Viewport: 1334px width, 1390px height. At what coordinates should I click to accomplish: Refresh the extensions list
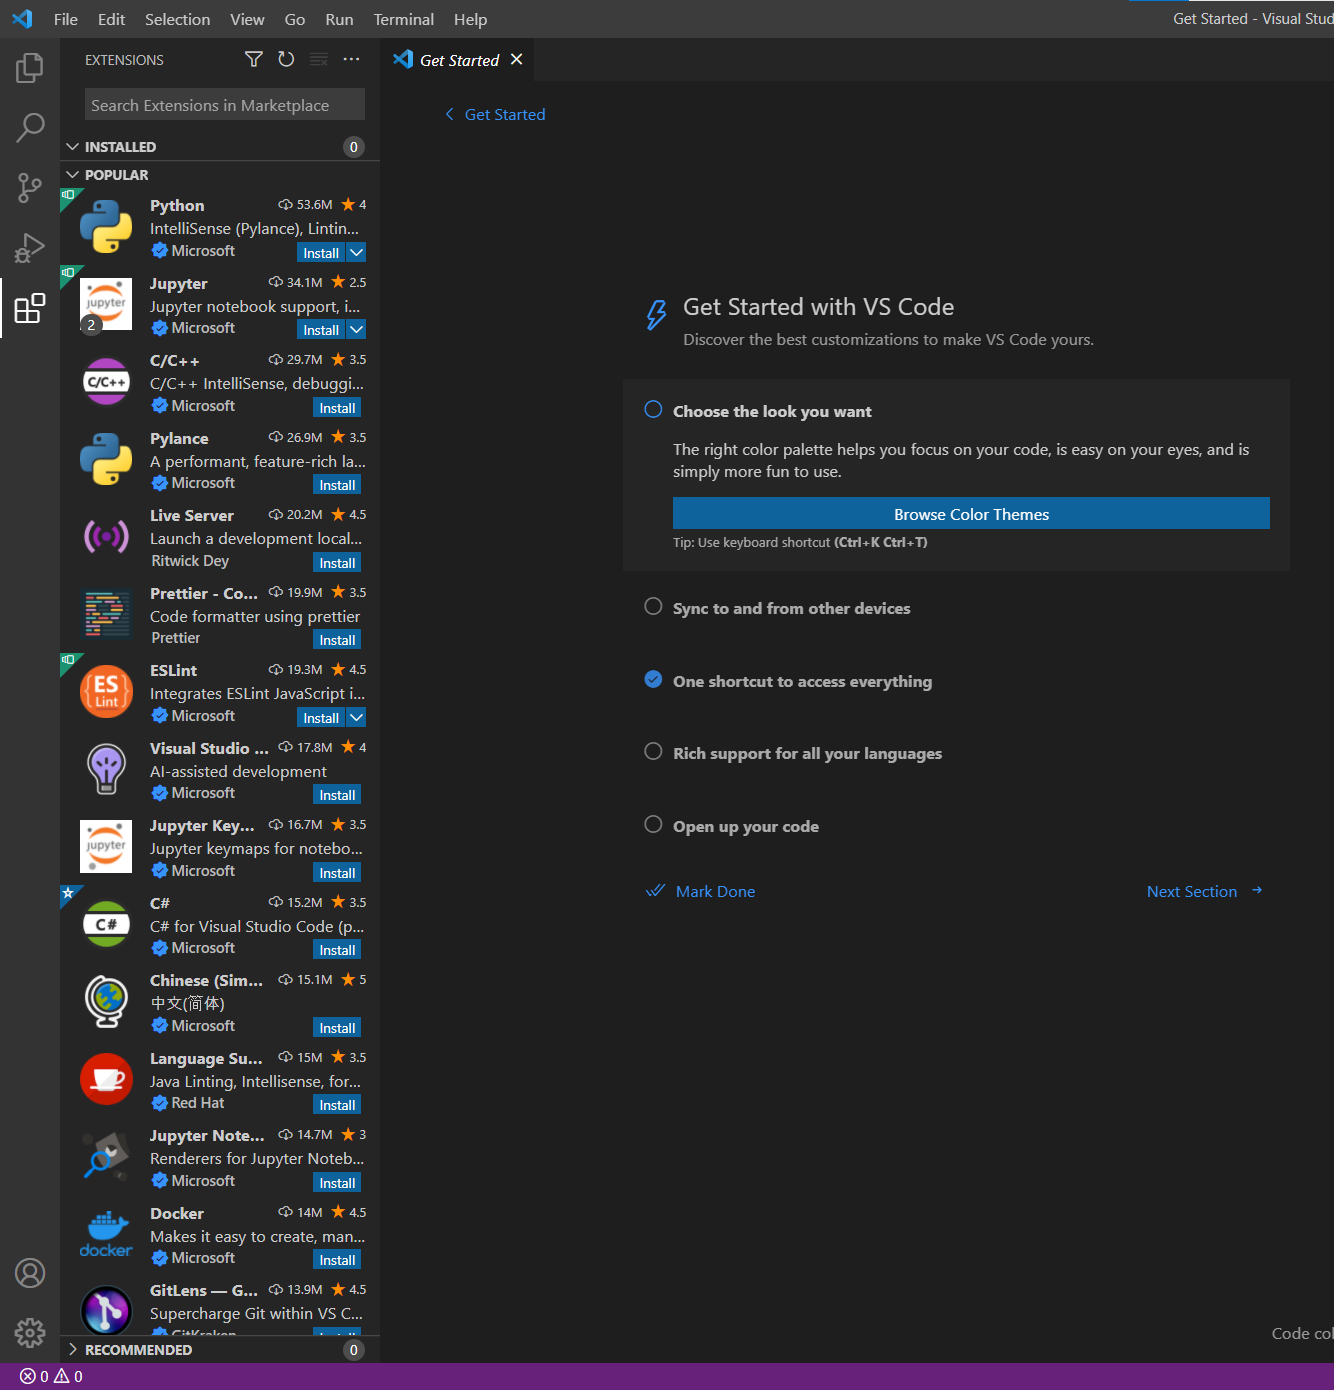point(286,59)
